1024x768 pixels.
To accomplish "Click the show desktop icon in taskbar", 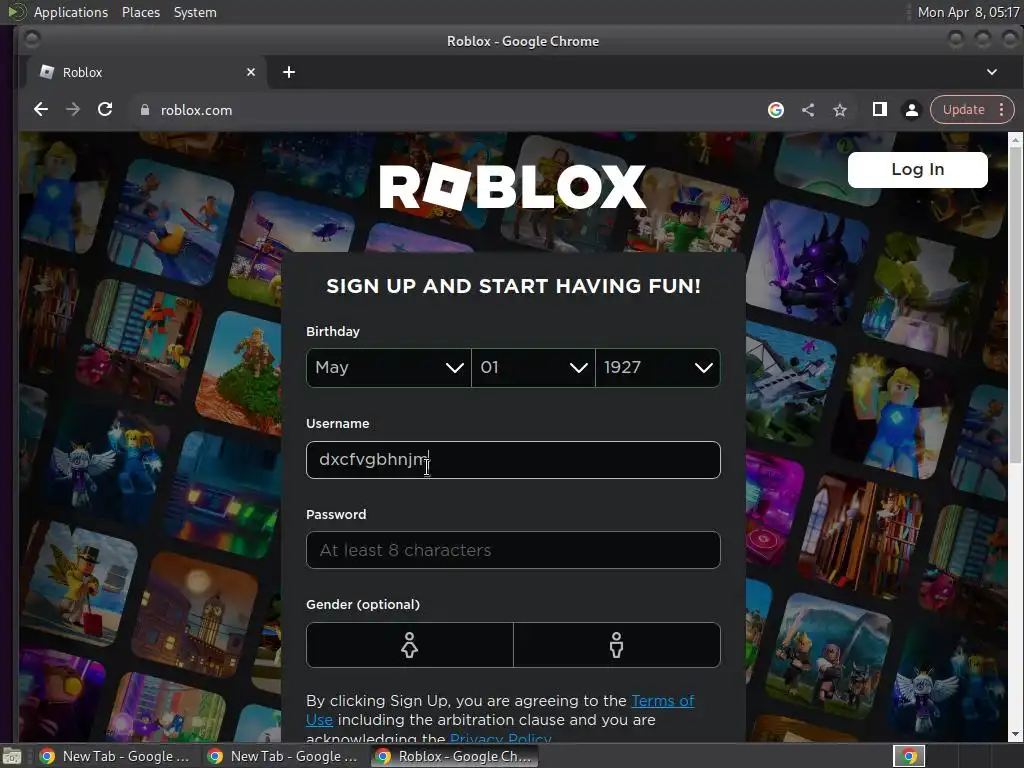I will coord(12,757).
